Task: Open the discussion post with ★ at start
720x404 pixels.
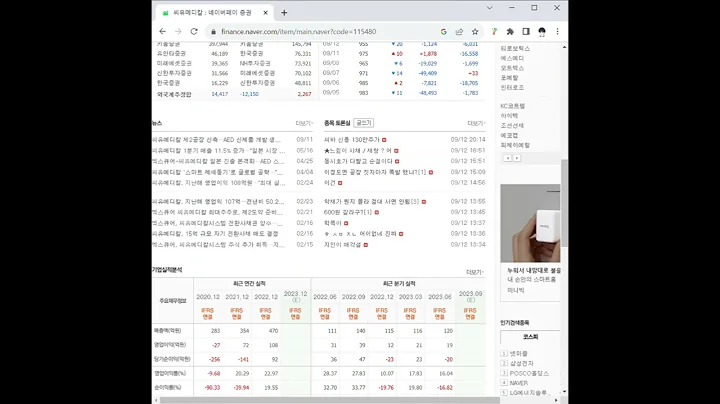Action: (x=358, y=151)
